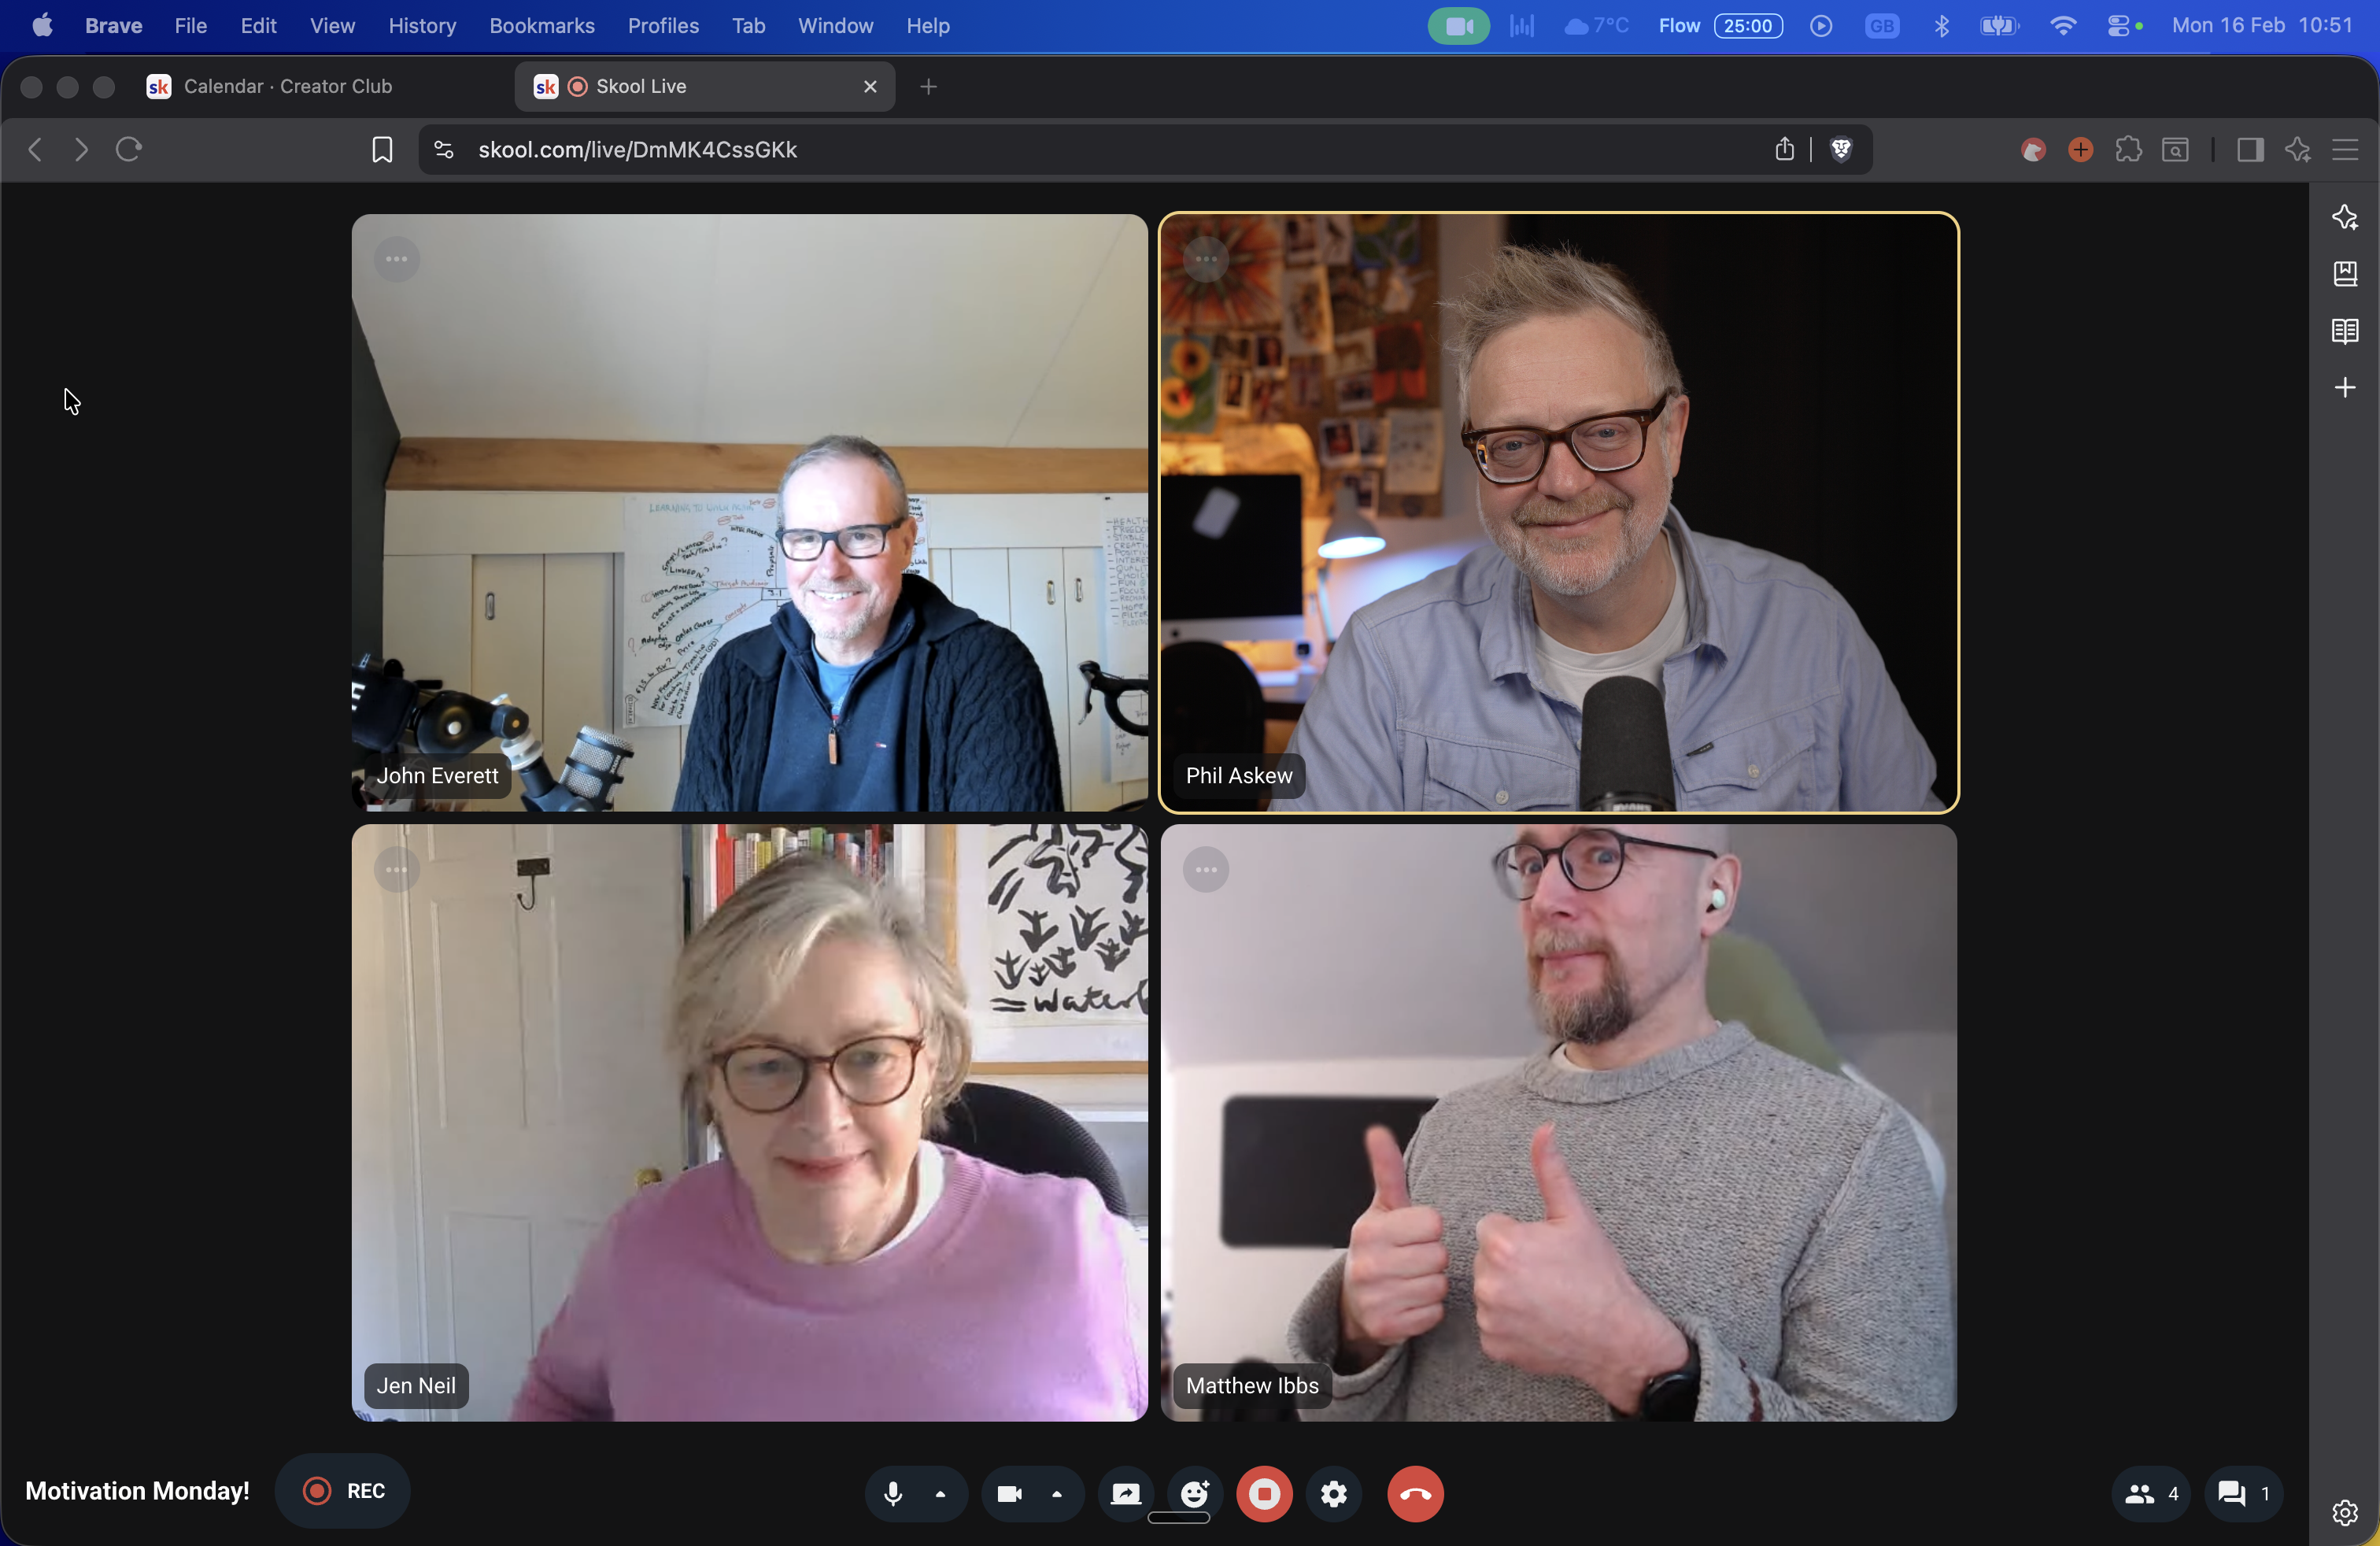This screenshot has height=1546, width=2380.
Task: Stop the recording with red stop button
Action: [x=1264, y=1493]
